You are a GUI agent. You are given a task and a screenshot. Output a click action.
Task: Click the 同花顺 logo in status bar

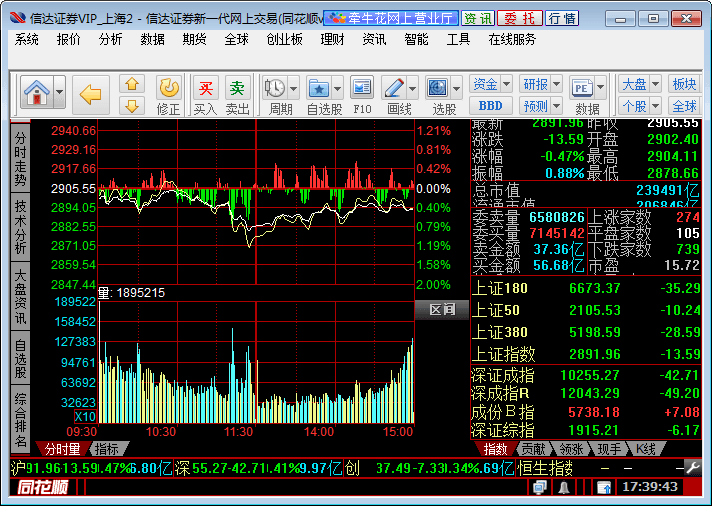tap(43, 487)
